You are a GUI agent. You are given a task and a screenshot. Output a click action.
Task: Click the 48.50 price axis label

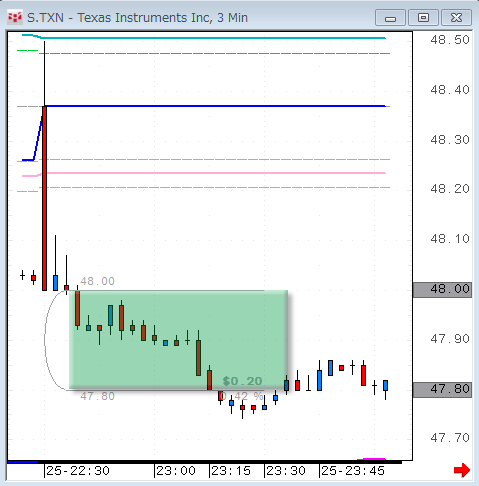coord(450,40)
